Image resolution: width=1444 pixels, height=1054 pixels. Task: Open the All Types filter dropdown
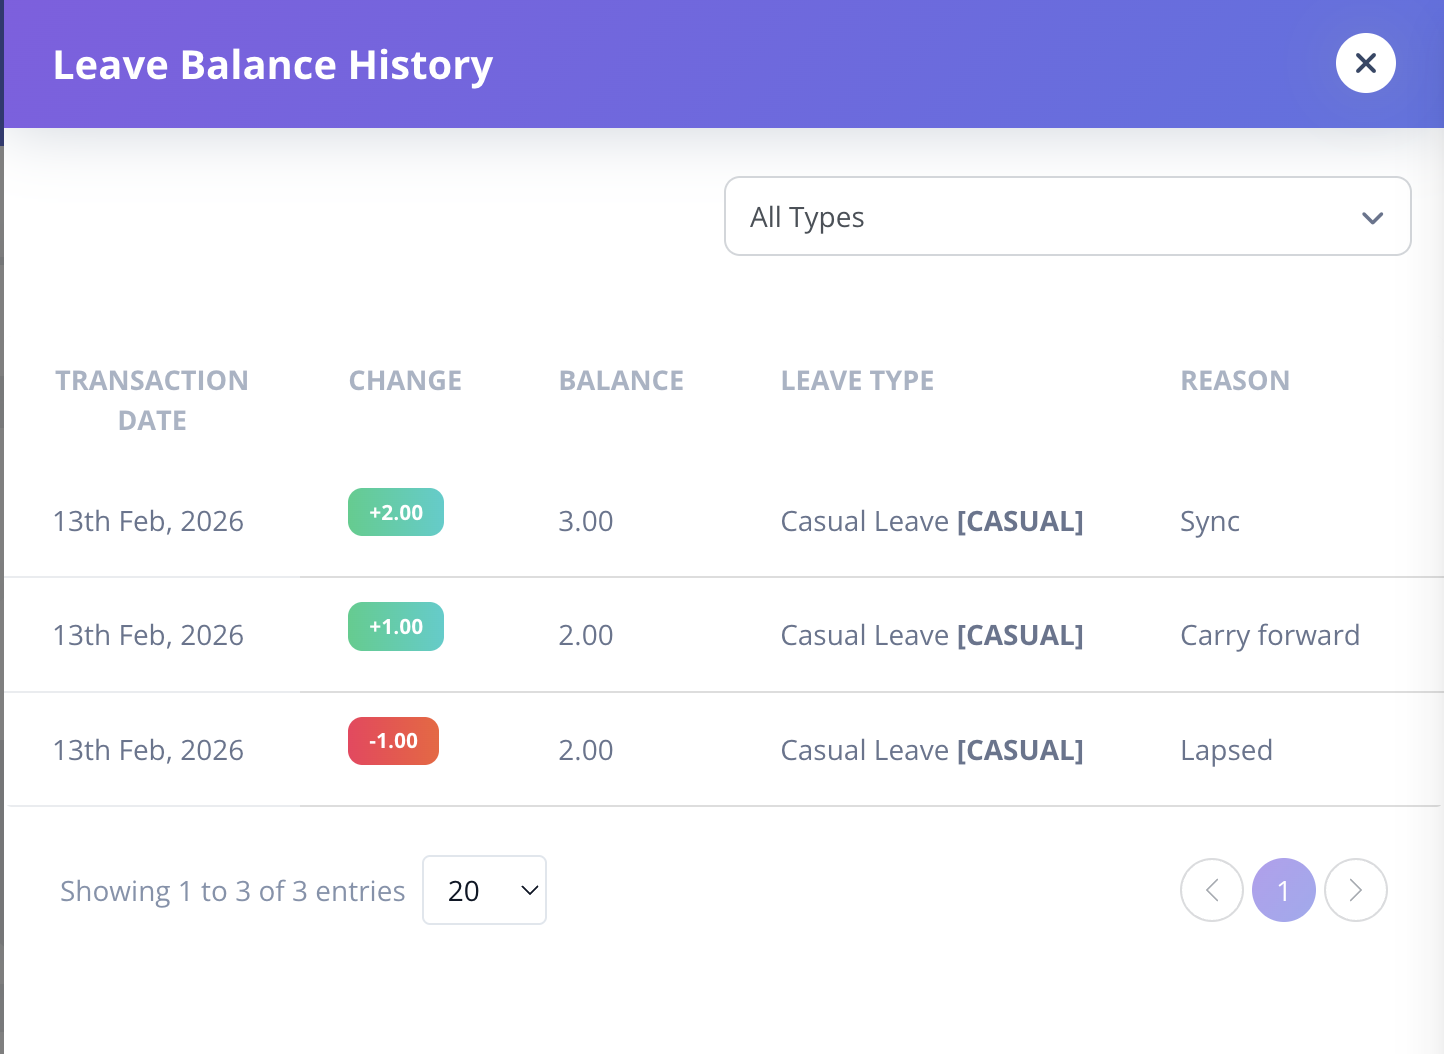click(1067, 216)
